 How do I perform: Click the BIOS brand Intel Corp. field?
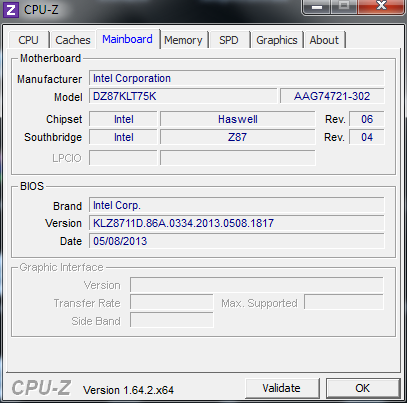click(237, 205)
